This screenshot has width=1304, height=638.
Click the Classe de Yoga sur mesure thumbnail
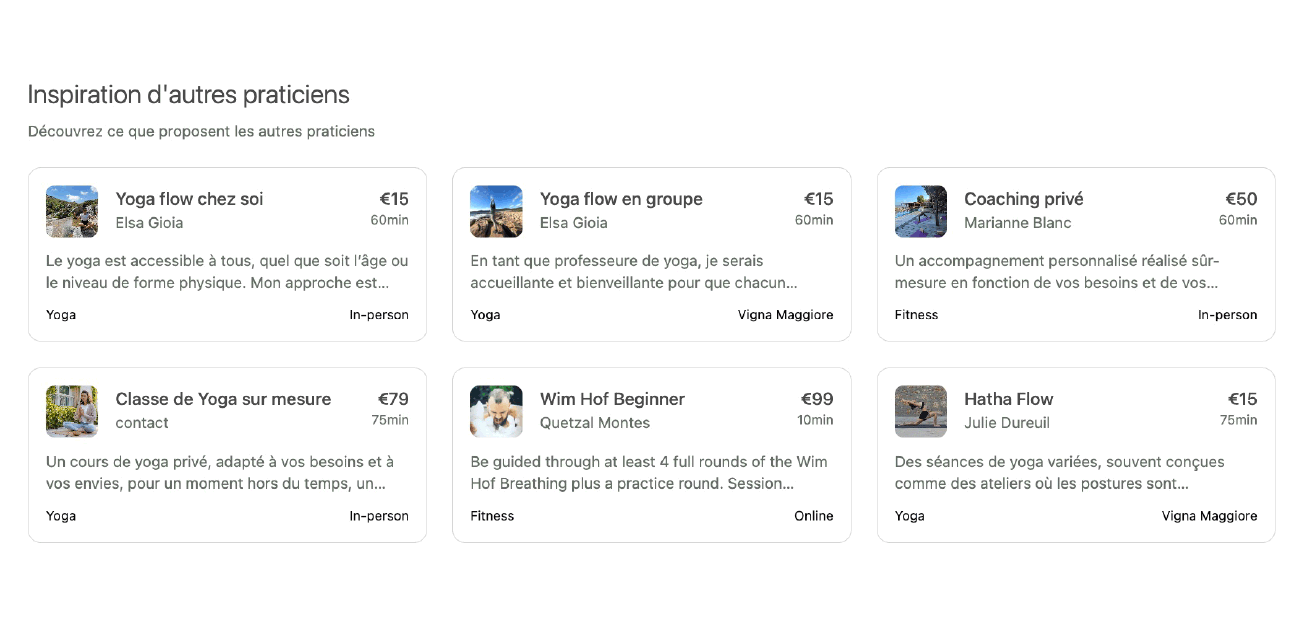click(72, 411)
